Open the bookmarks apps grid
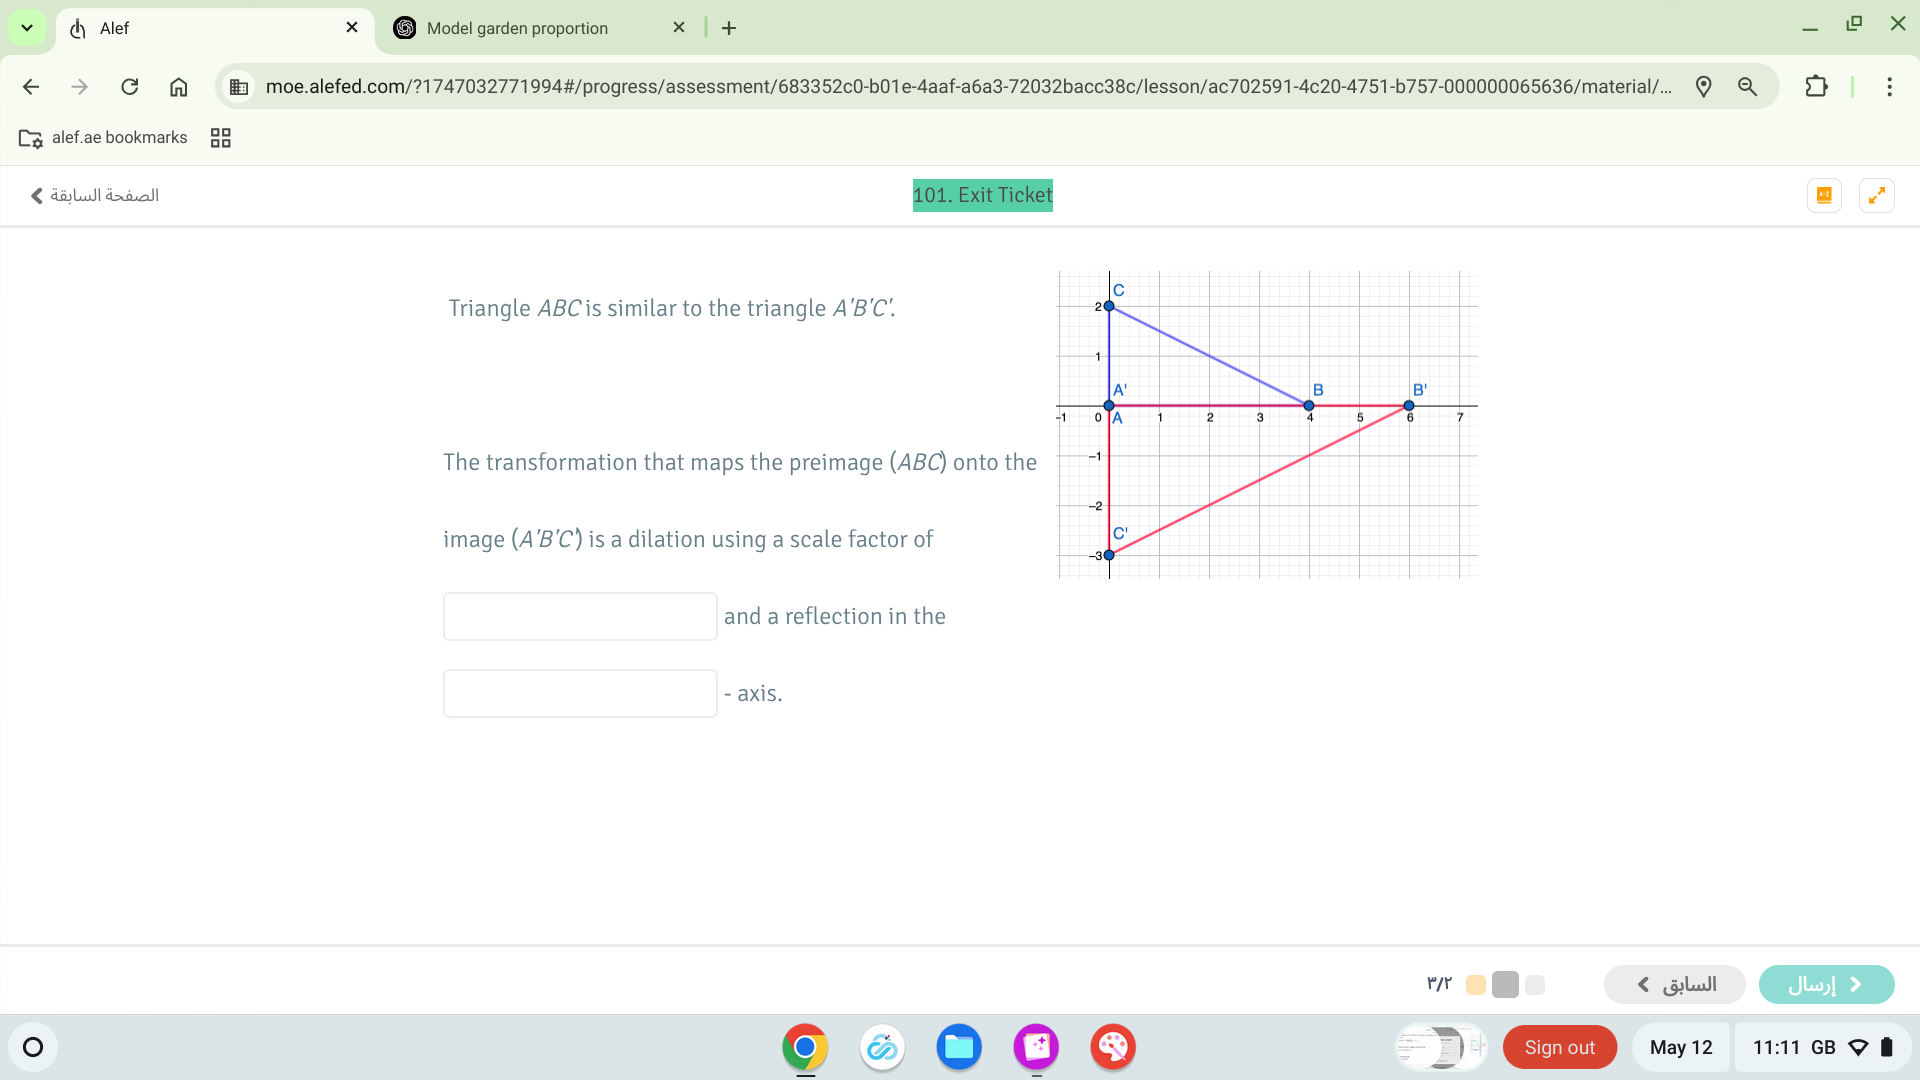 point(221,138)
